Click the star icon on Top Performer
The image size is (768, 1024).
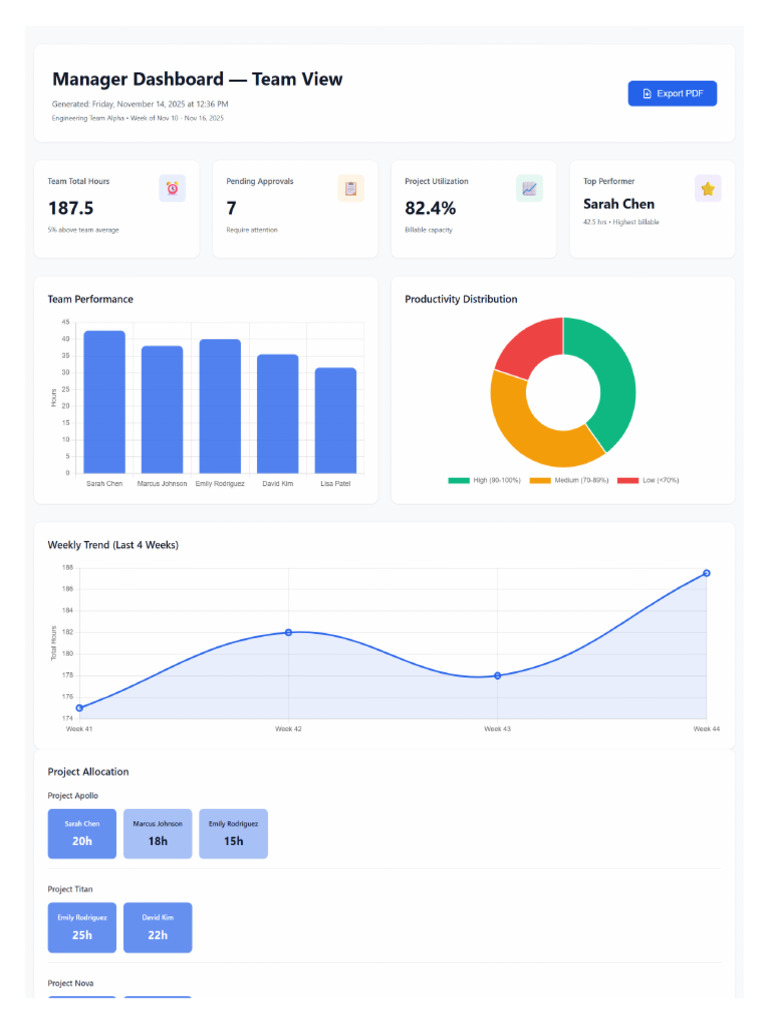[x=708, y=189]
